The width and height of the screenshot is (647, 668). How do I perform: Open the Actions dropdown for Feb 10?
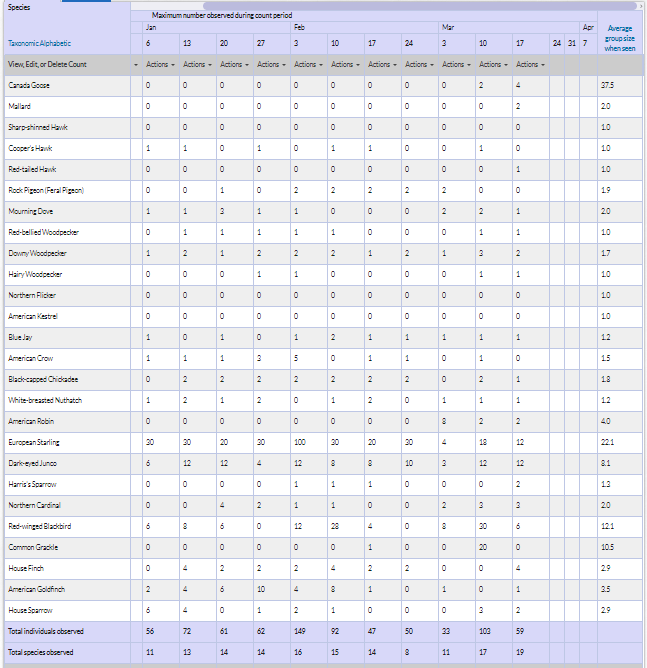point(345,64)
